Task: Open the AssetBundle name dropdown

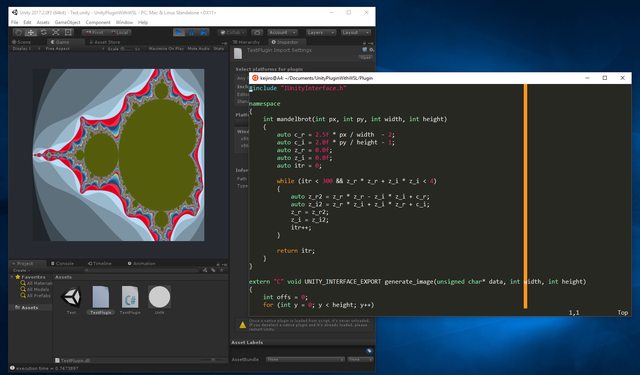Action: point(305,359)
